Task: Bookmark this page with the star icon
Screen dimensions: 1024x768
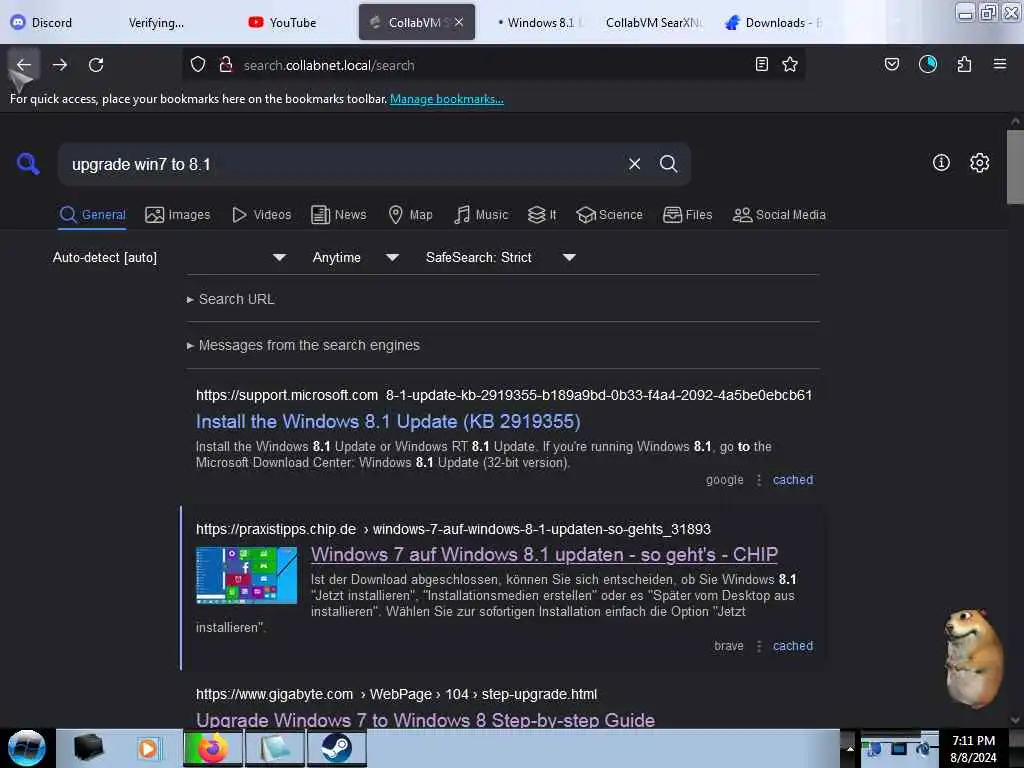Action: pos(790,64)
